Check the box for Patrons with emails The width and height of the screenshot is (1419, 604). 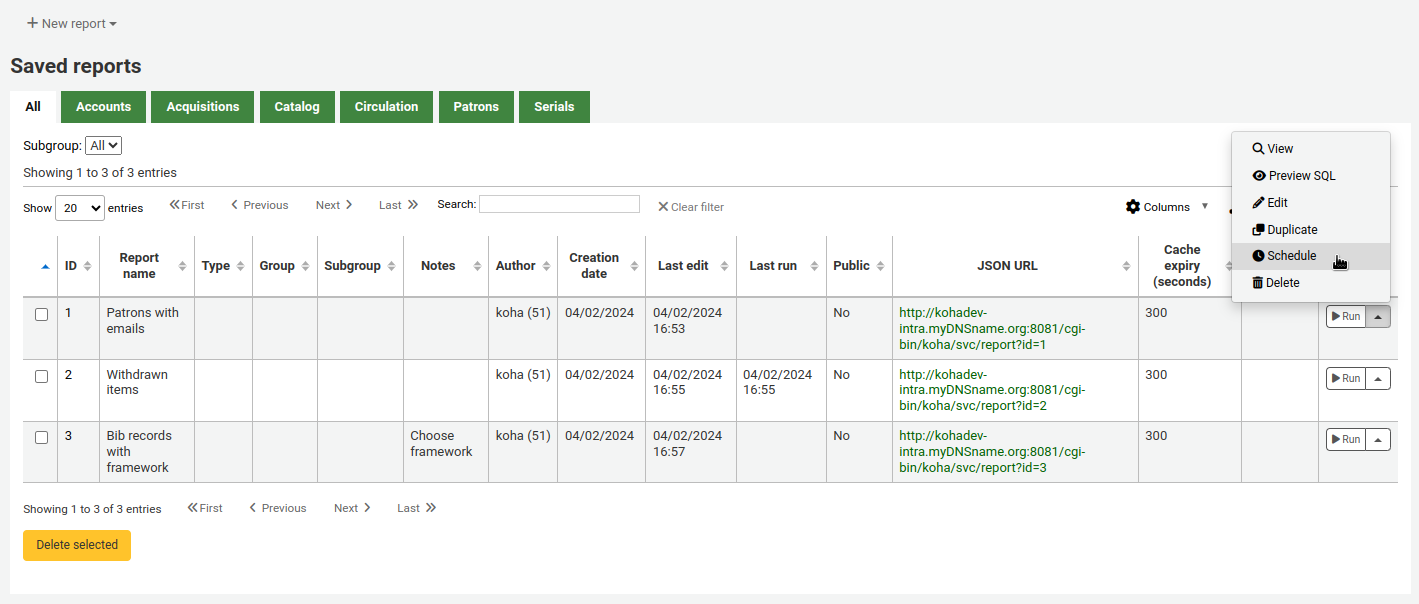[41, 314]
